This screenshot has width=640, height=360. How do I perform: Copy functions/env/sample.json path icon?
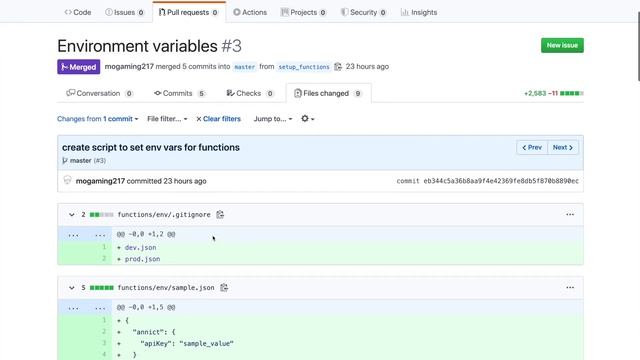pyautogui.click(x=224, y=287)
